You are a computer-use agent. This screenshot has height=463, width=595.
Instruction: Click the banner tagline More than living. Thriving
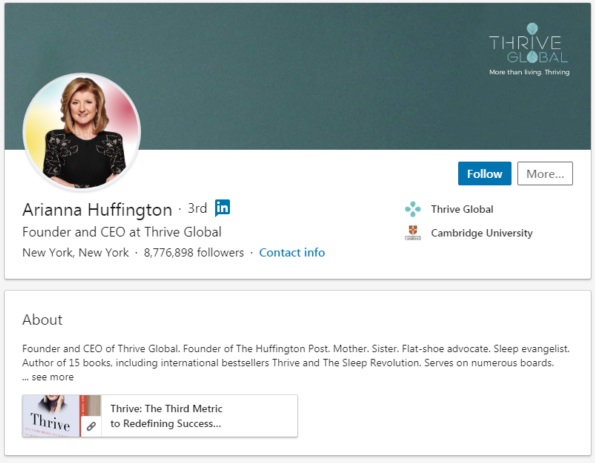pyautogui.click(x=529, y=72)
